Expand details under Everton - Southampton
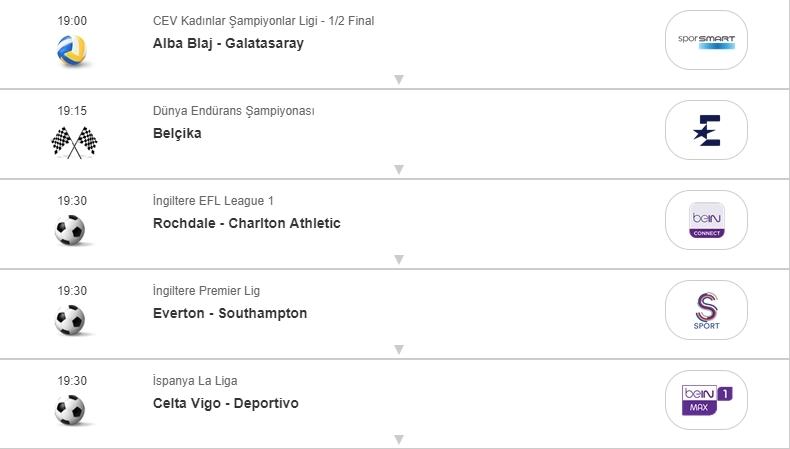The height and width of the screenshot is (449, 790). (x=398, y=350)
